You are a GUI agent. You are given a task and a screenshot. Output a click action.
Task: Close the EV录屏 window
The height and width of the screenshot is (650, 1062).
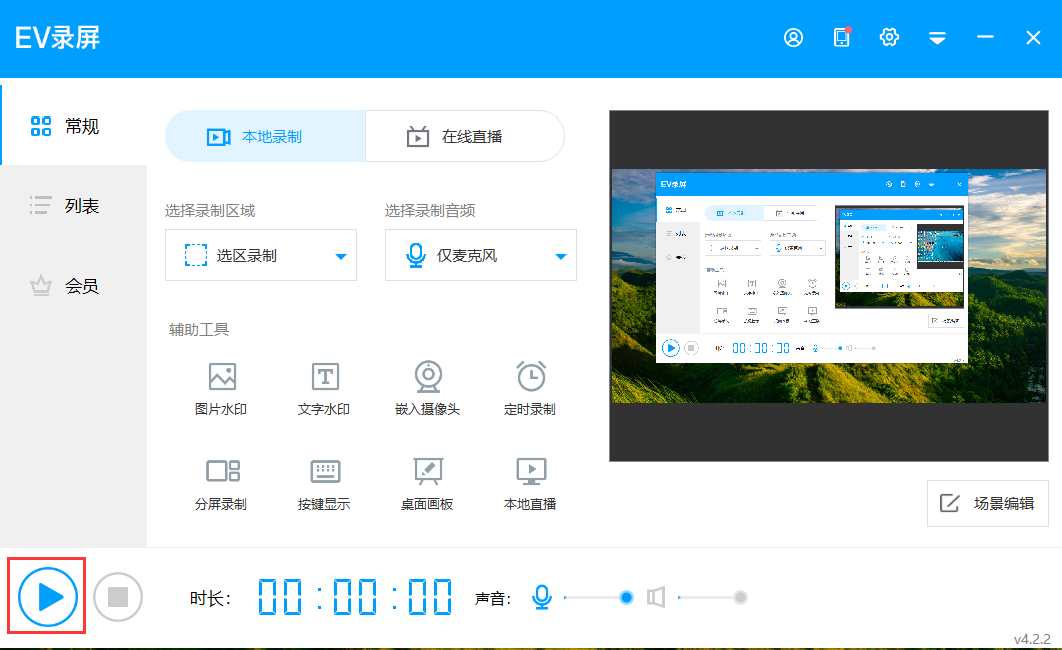[x=1033, y=37]
